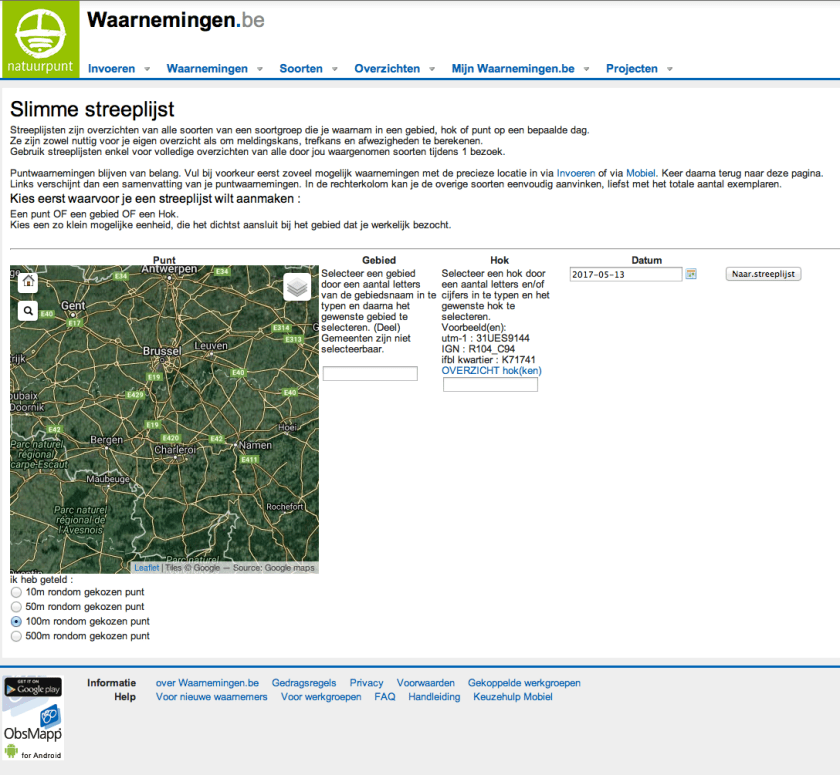Click Leuven on the map

point(211,346)
